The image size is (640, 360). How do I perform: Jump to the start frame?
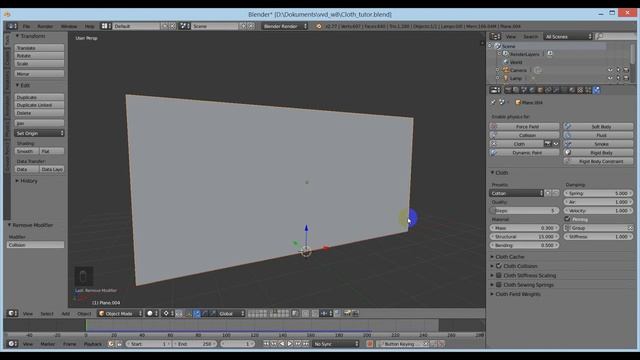pos(266,344)
